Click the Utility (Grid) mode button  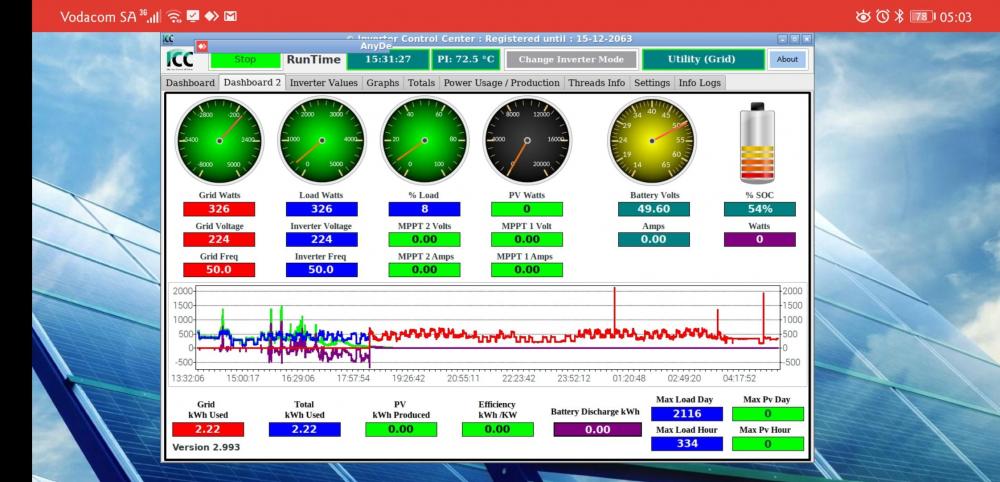point(702,59)
